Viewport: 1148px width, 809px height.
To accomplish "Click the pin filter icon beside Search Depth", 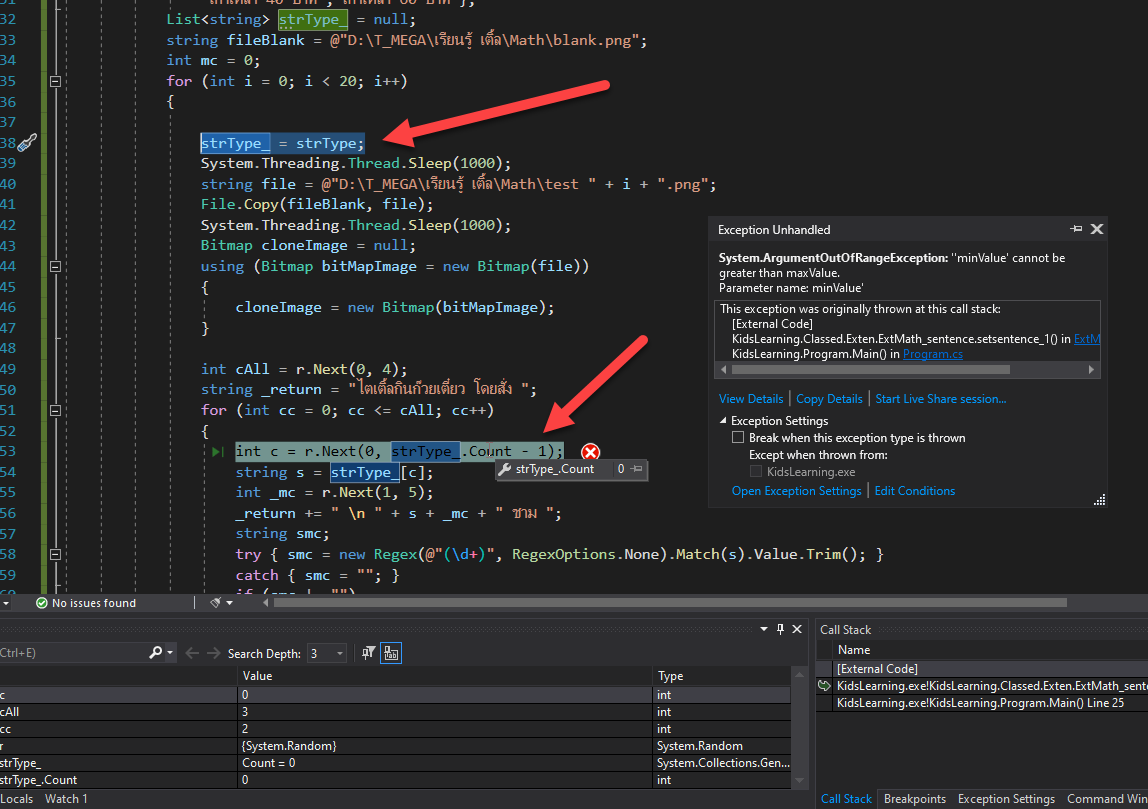I will tap(369, 653).
